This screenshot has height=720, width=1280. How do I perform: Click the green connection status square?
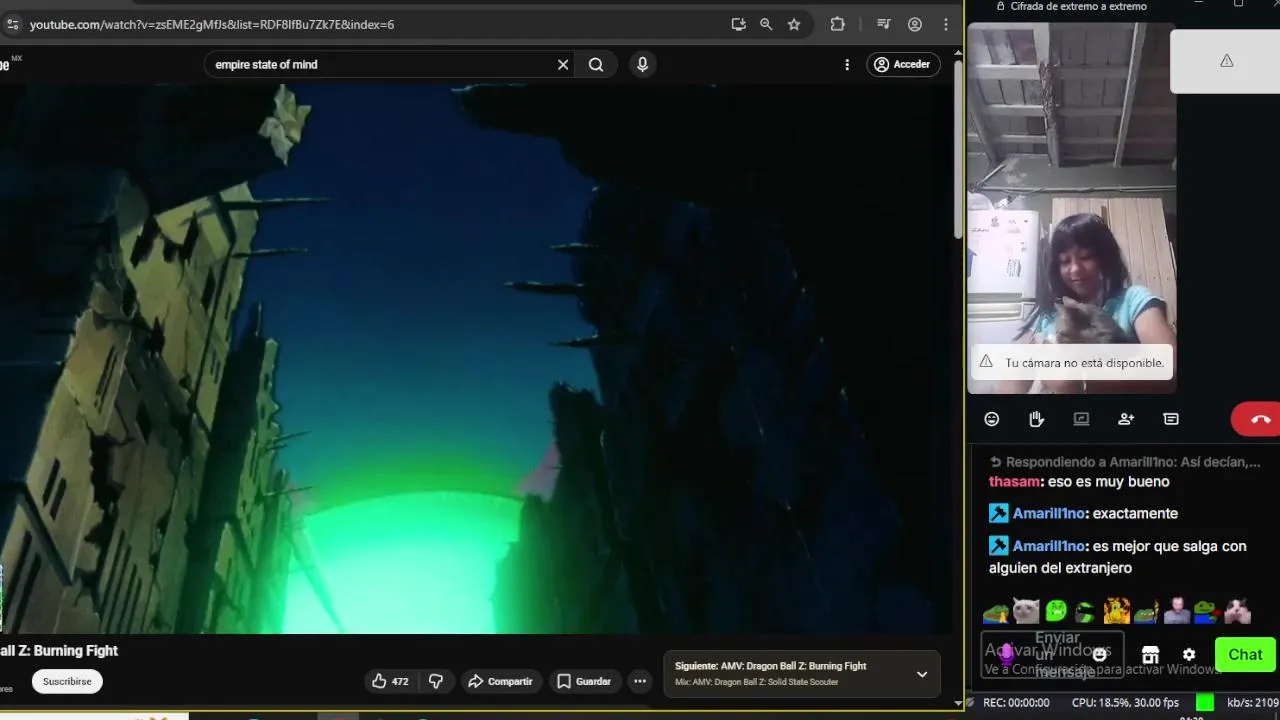[x=1205, y=703]
